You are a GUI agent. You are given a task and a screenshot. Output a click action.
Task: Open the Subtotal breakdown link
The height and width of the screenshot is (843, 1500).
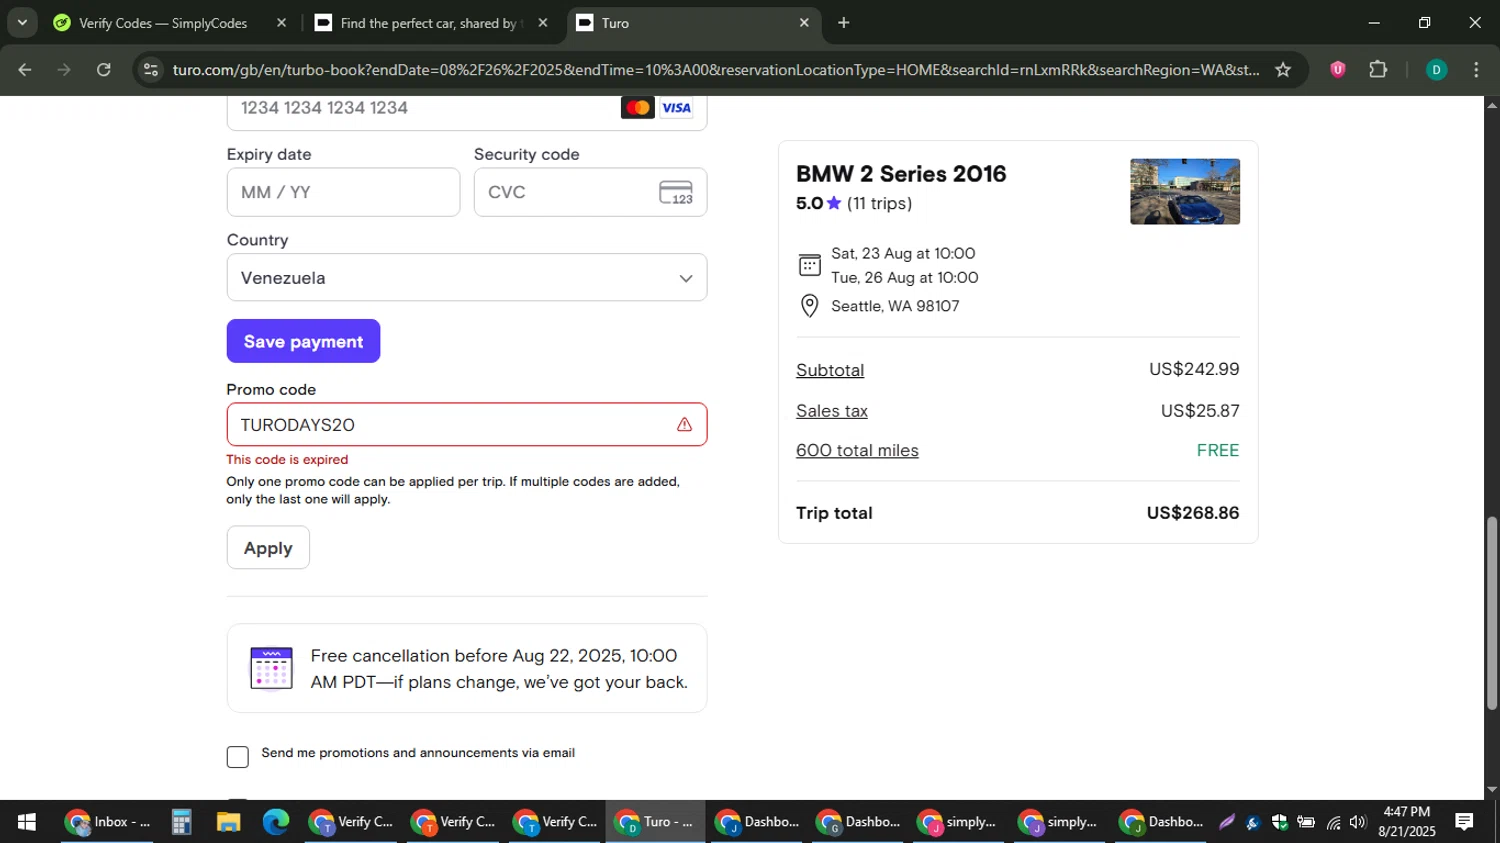[x=830, y=370]
